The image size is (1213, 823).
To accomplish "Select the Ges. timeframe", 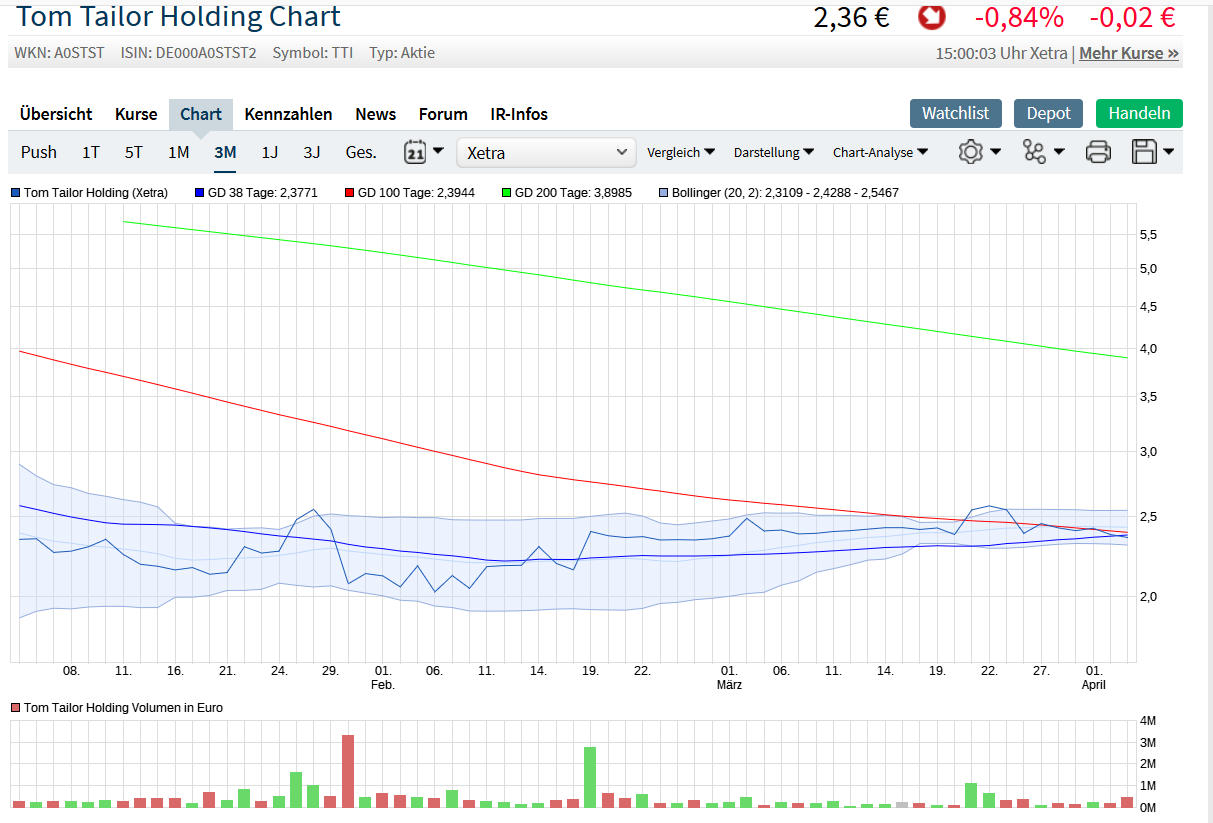I will 361,152.
